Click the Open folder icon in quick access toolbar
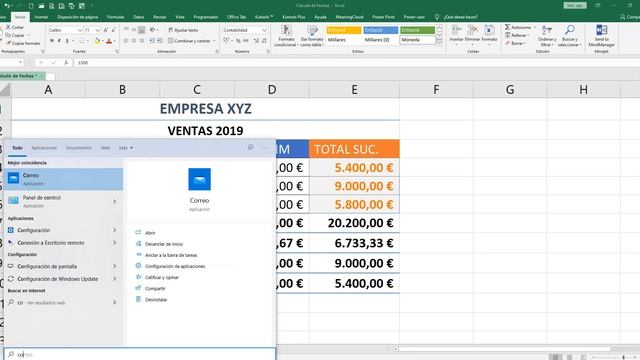The width and height of the screenshot is (640, 360). [41, 6]
